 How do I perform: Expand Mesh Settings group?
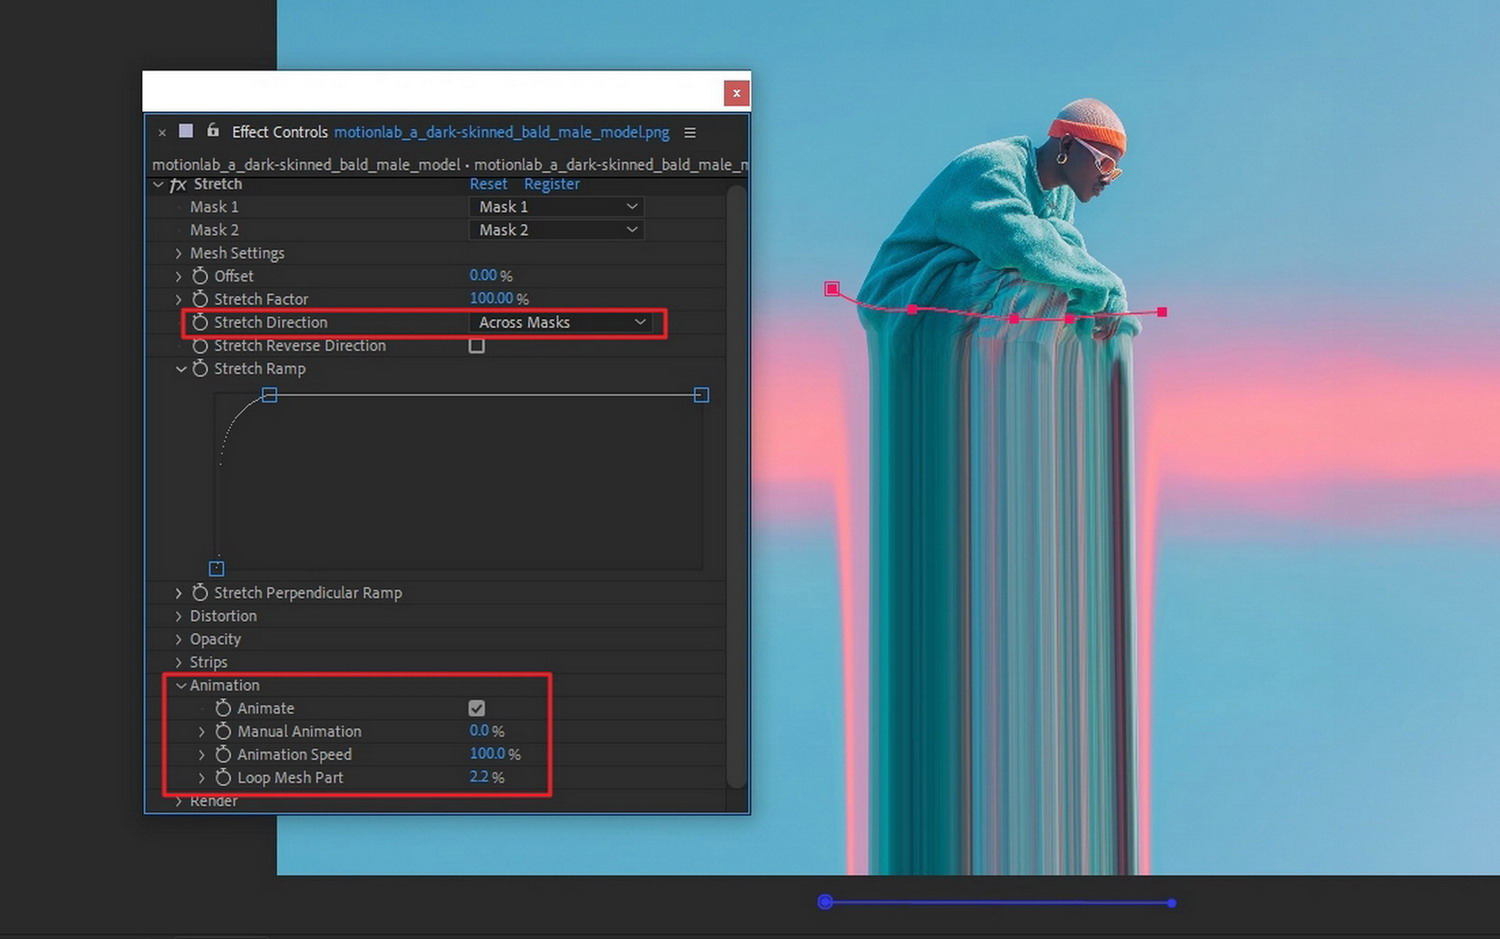click(x=179, y=253)
